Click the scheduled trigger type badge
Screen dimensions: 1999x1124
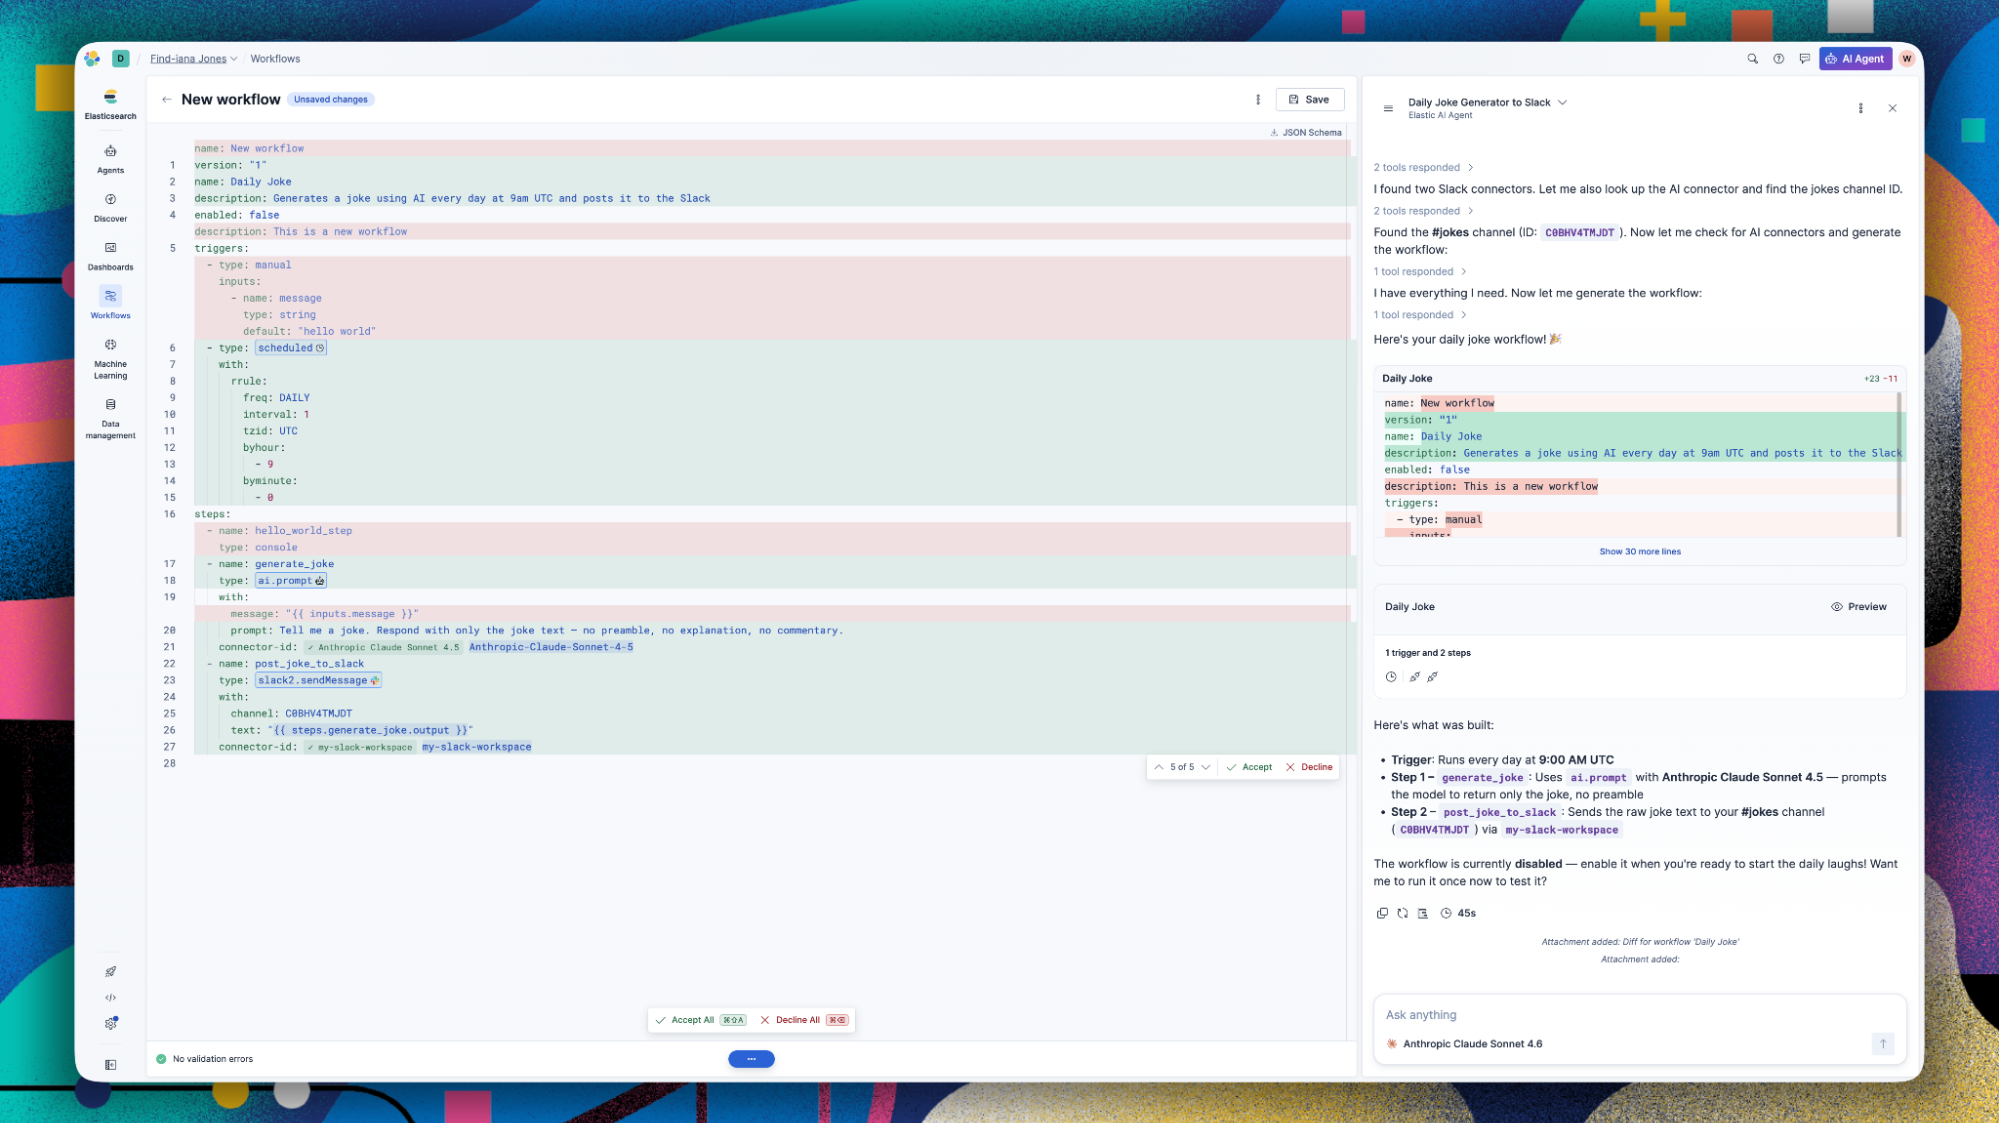[x=291, y=348]
